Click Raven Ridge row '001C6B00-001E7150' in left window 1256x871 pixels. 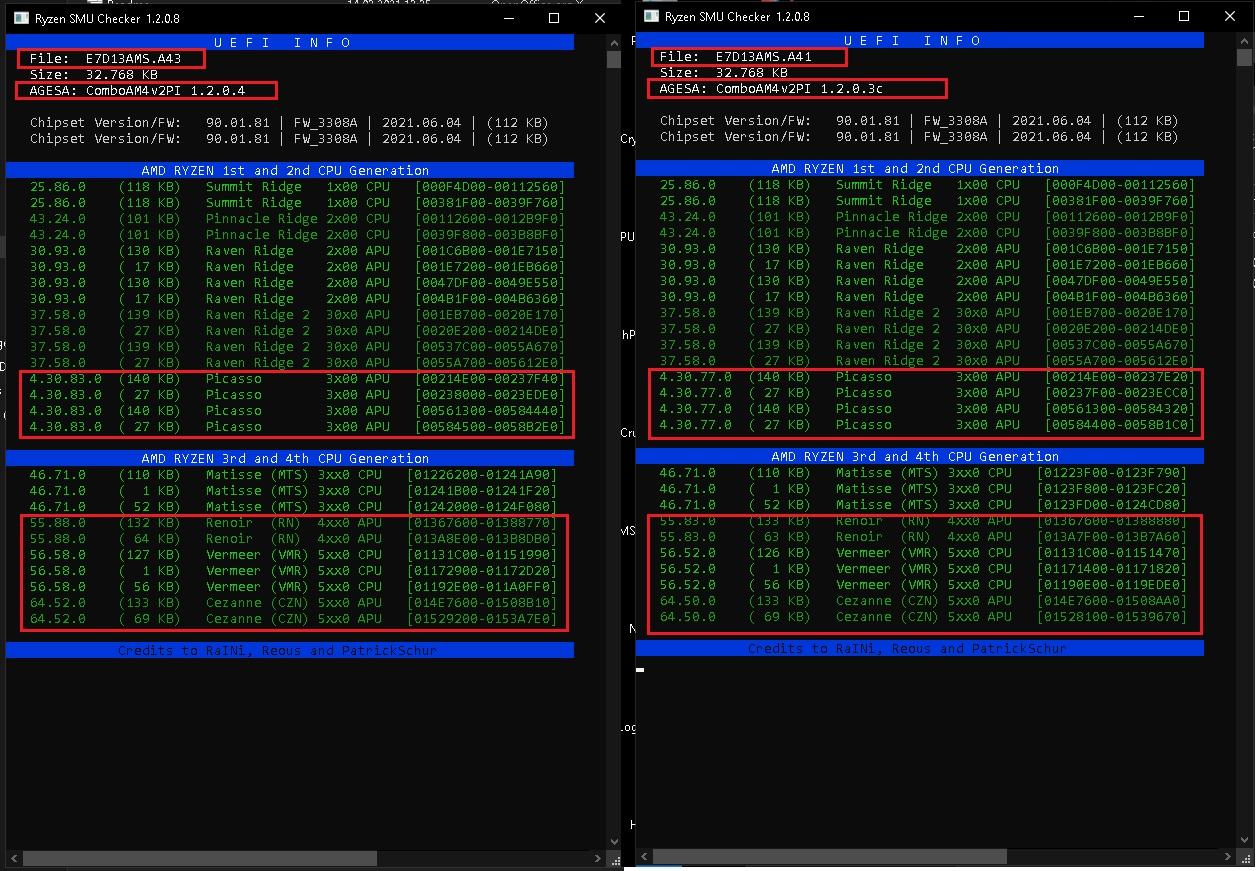297,250
